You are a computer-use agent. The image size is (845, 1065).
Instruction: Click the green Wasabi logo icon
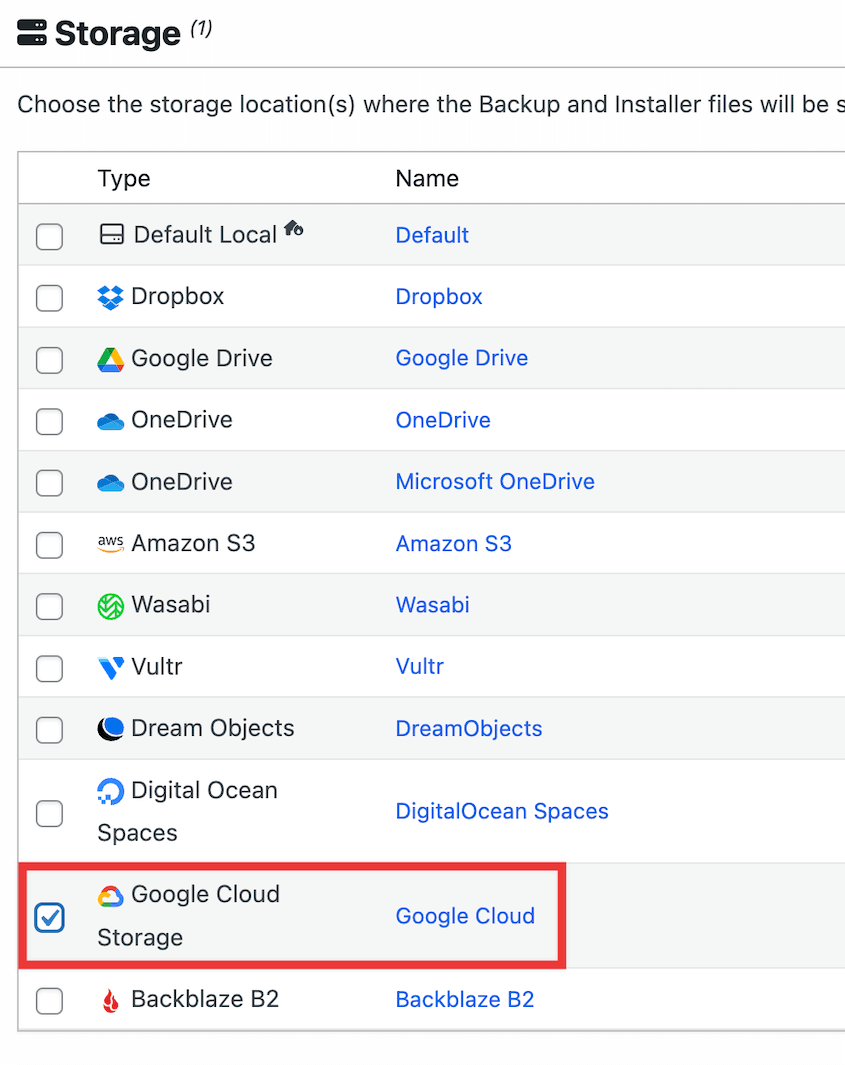111,606
